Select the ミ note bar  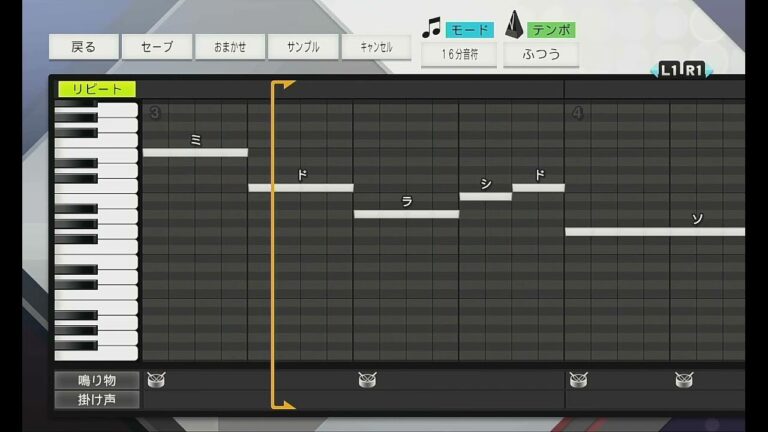[195, 152]
